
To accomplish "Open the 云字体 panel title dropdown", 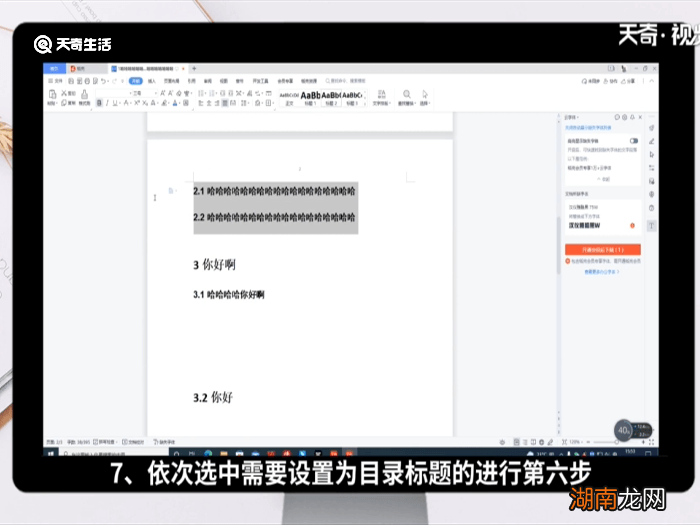I will click(571, 117).
